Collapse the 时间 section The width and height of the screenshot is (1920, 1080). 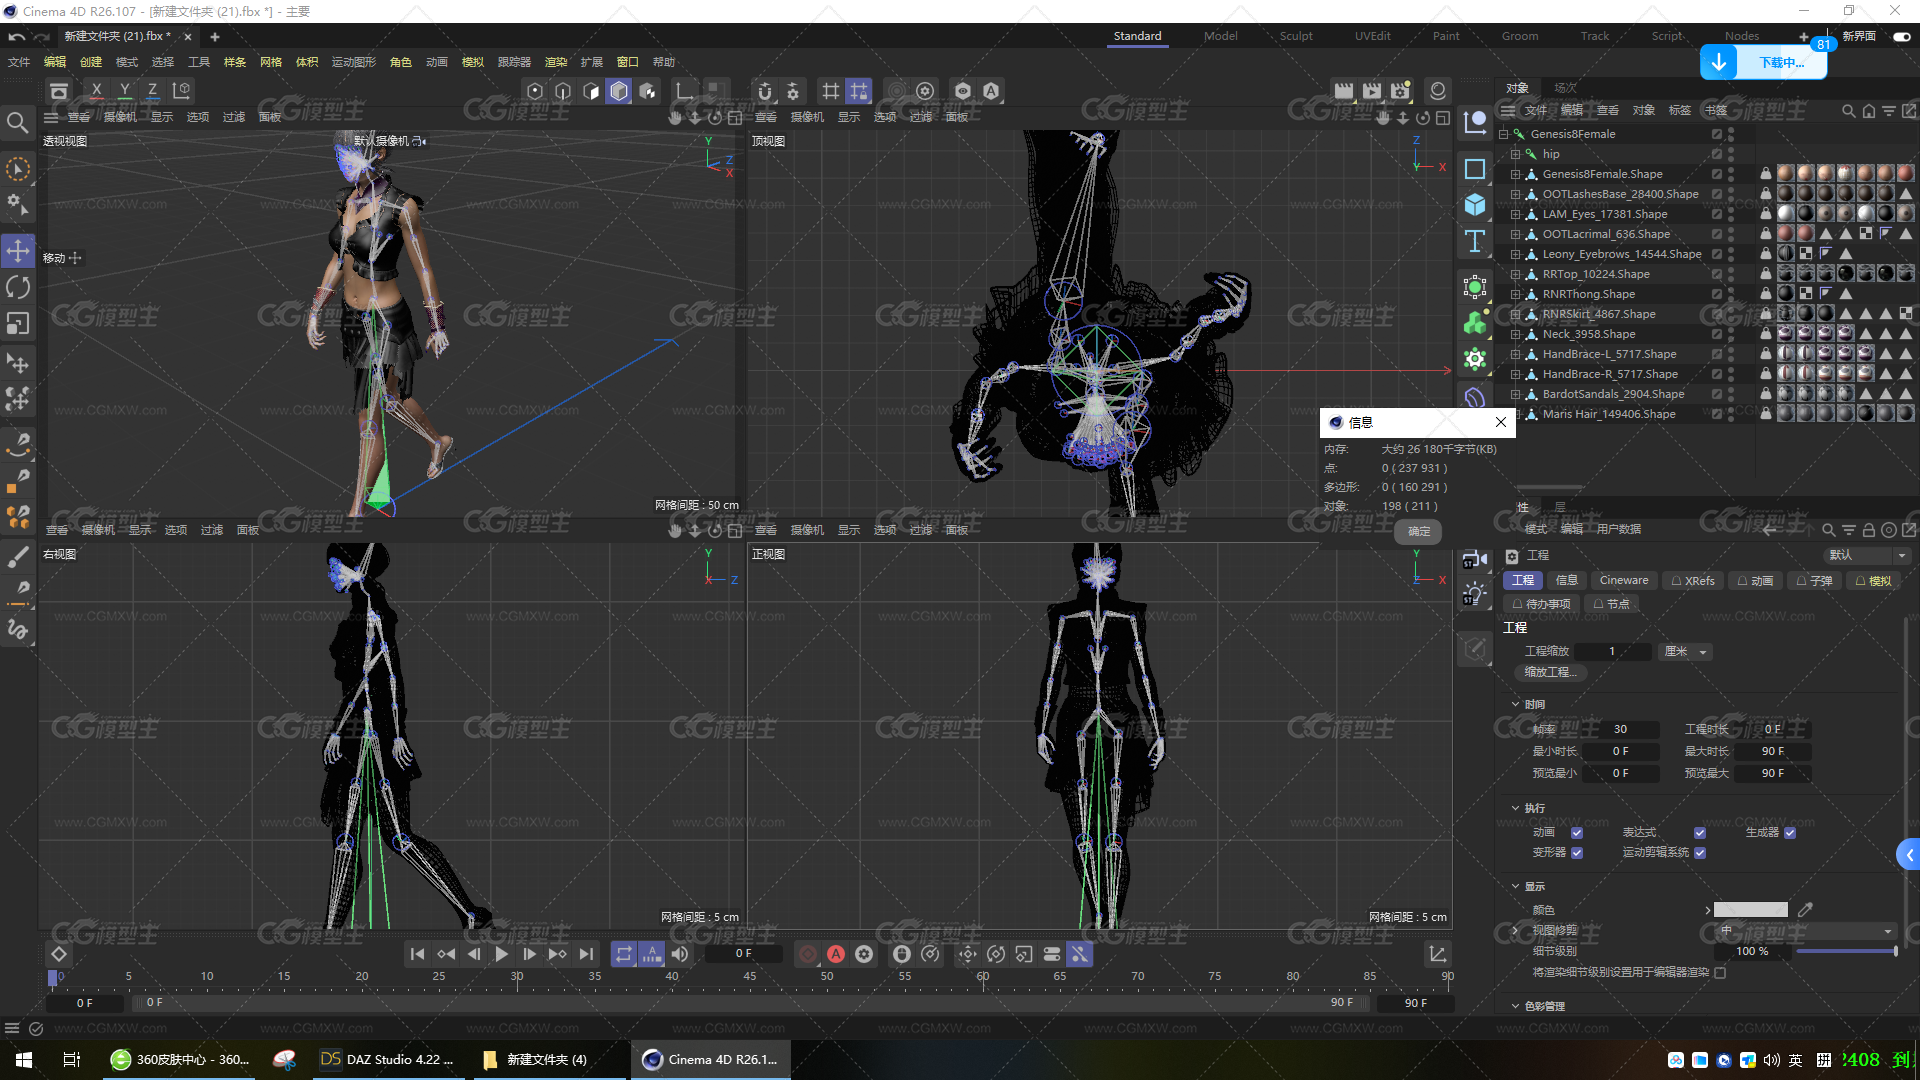[x=1515, y=704]
